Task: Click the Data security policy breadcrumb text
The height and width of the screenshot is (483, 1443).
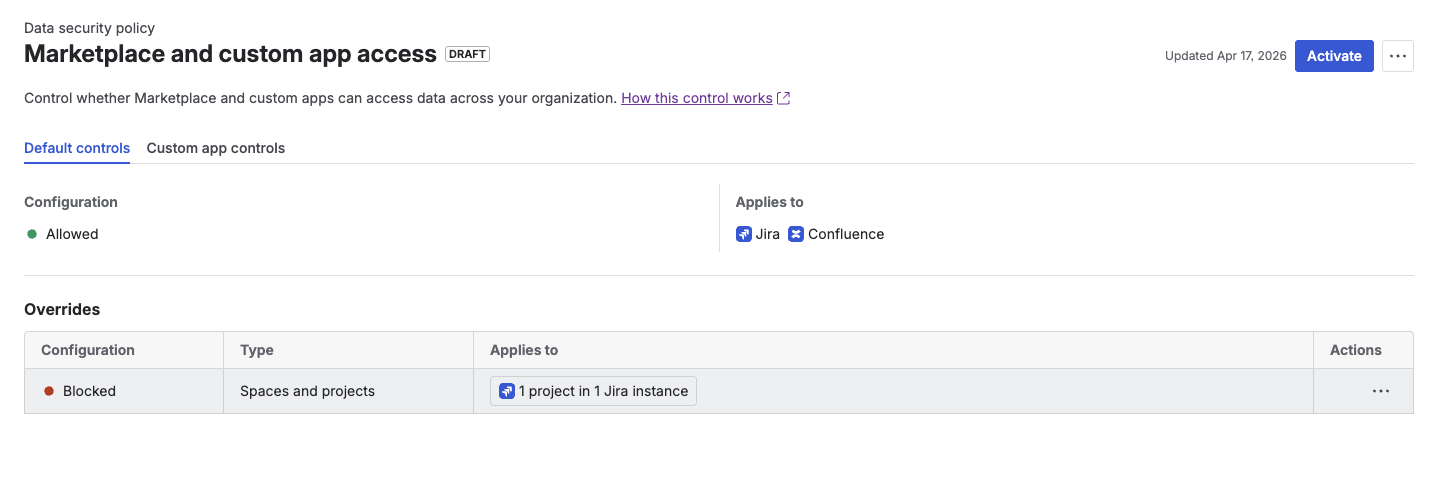Action: point(89,28)
